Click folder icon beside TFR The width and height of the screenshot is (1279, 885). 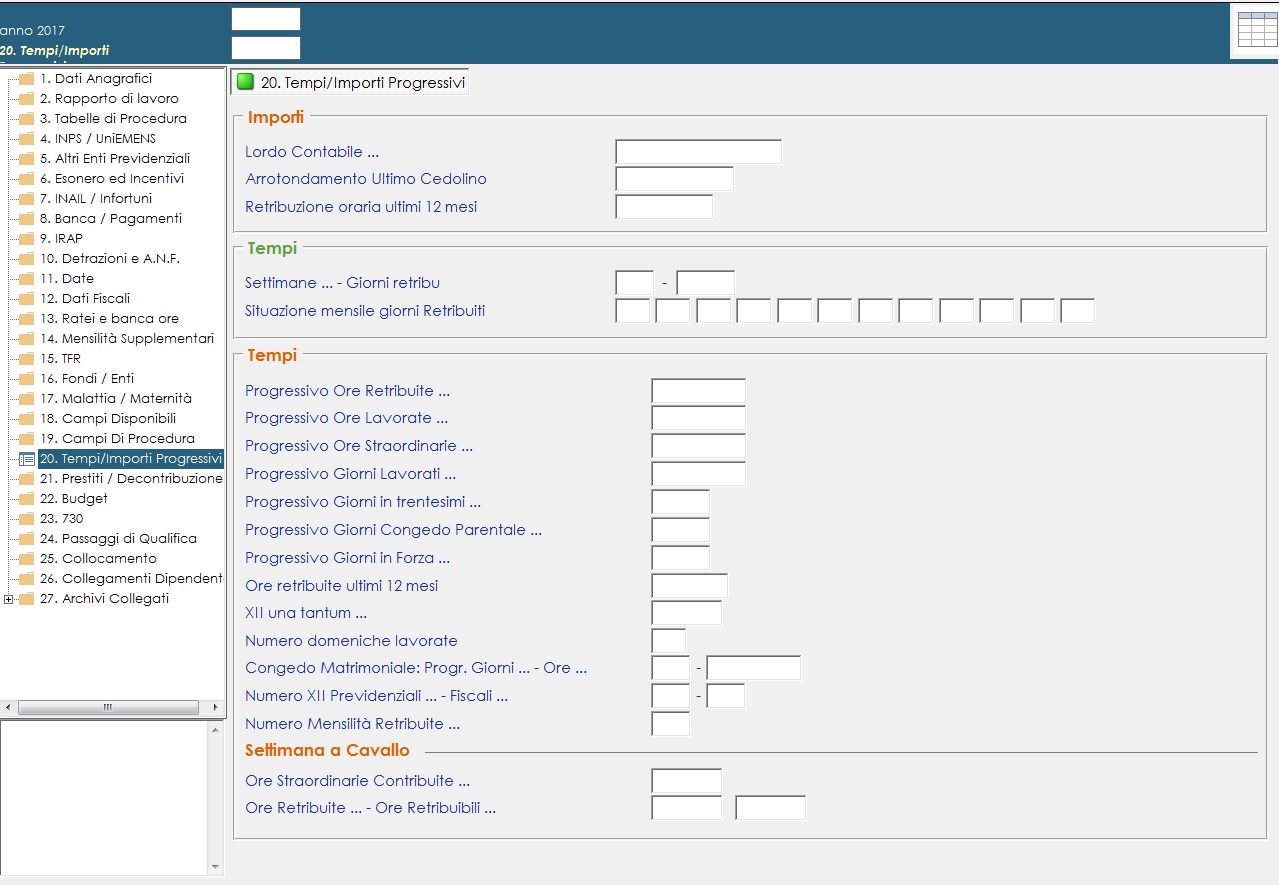click(x=27, y=359)
